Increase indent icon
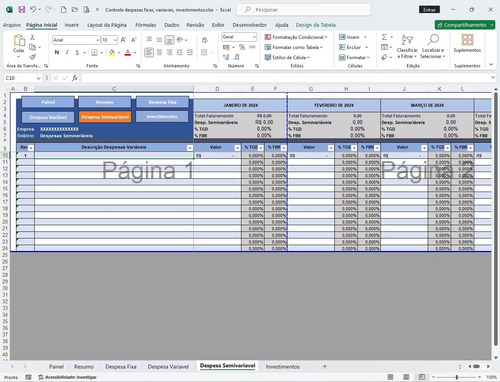 [x=190, y=52]
